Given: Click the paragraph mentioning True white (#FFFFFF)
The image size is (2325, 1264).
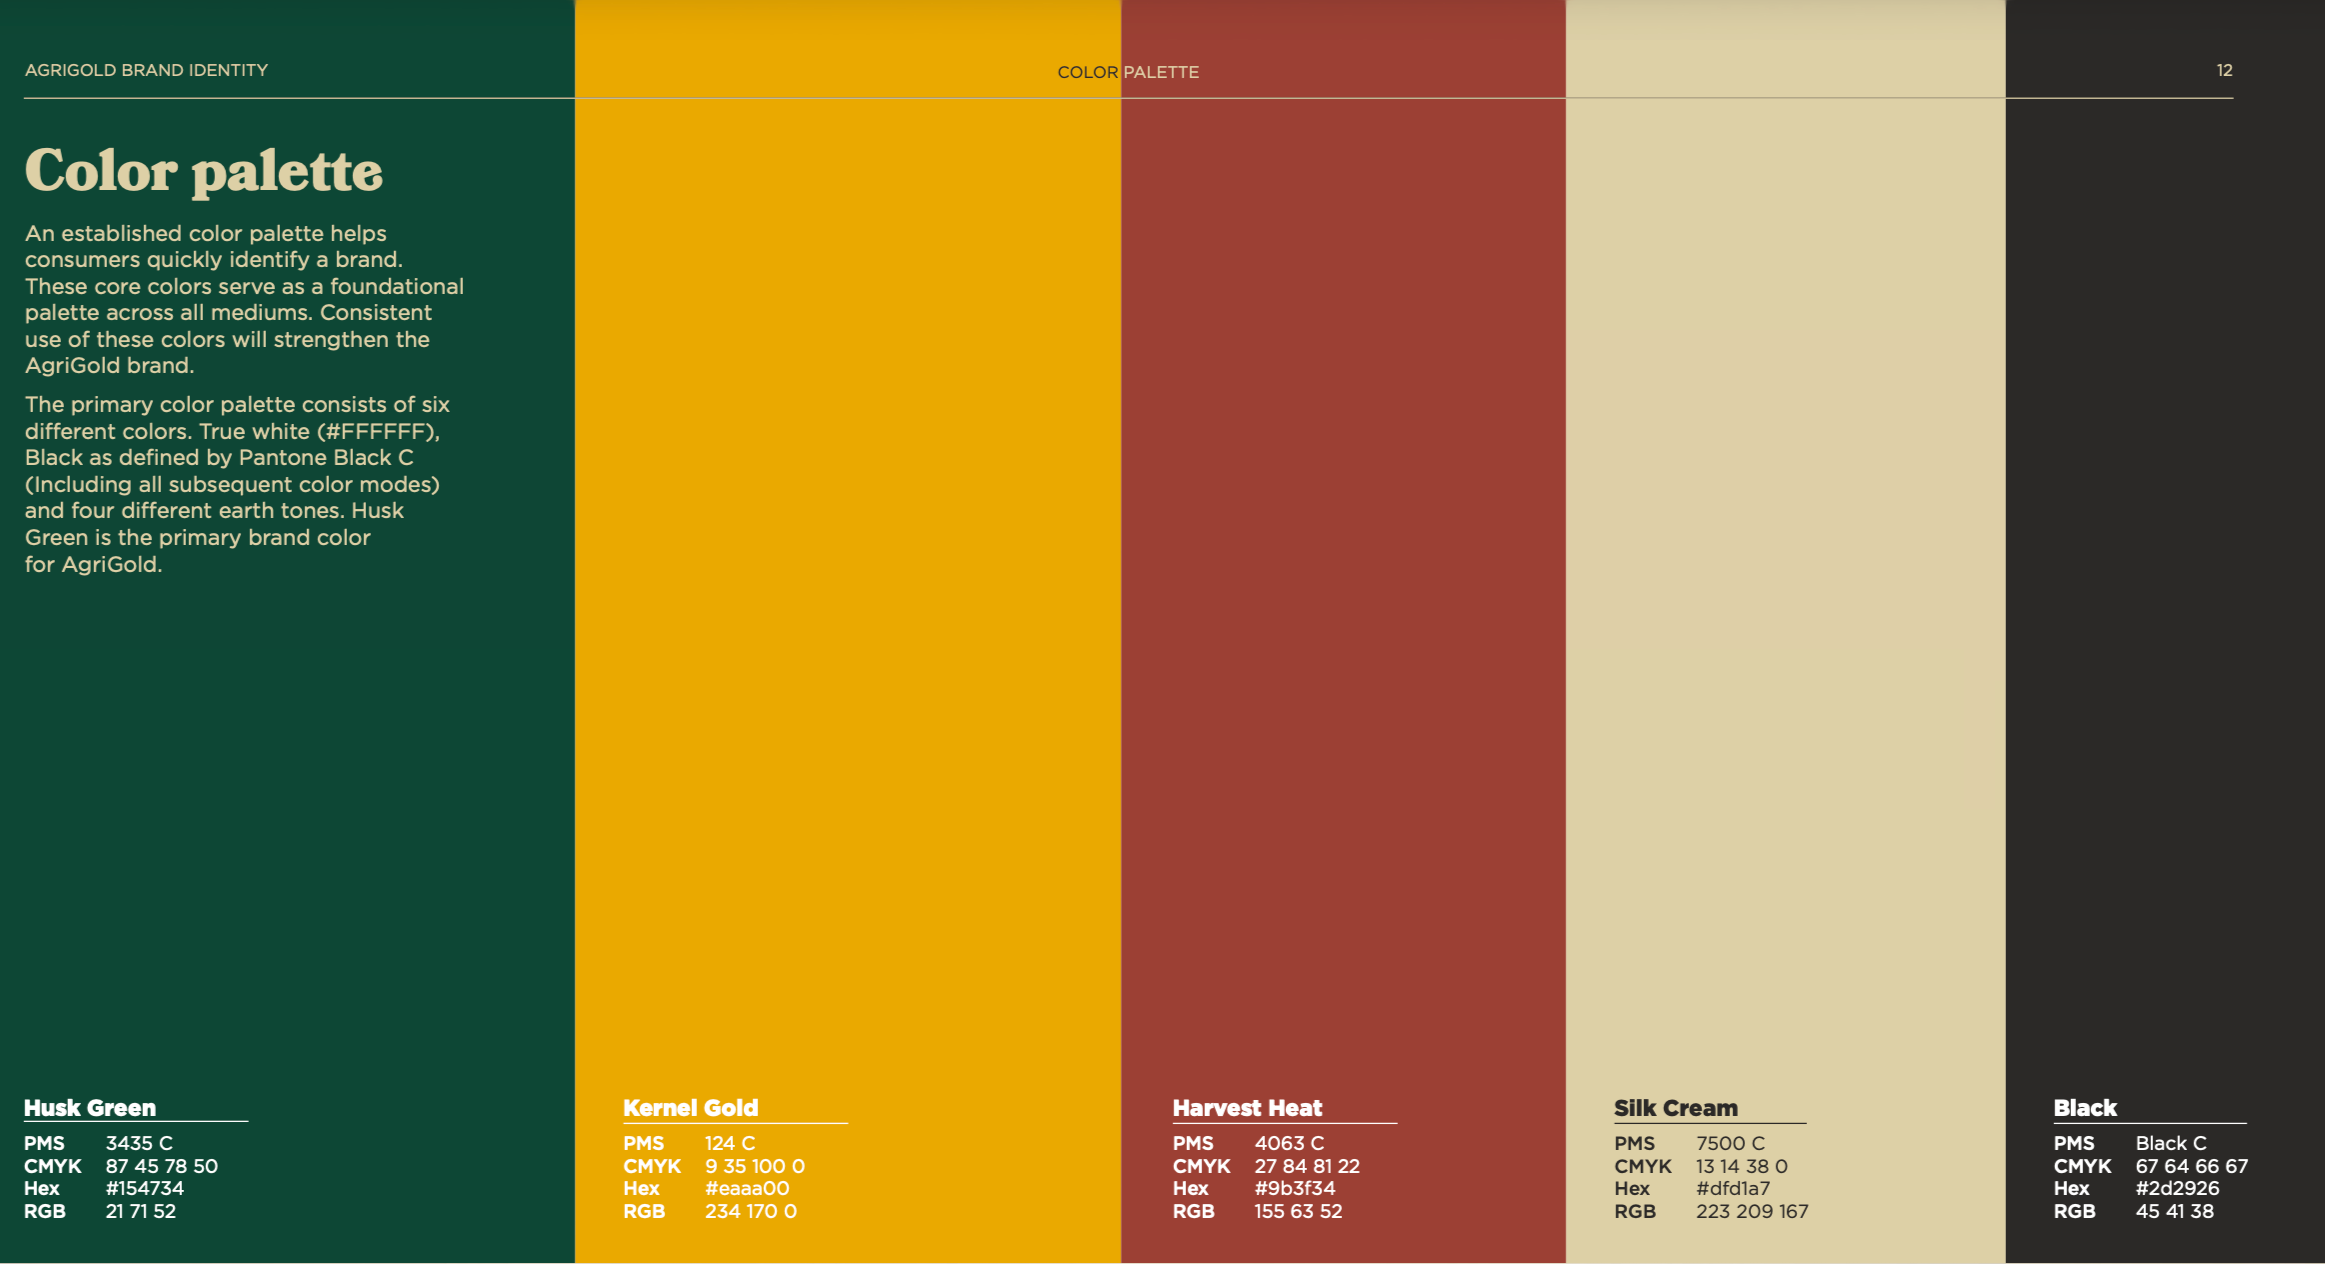Looking at the screenshot, I should point(237,484).
